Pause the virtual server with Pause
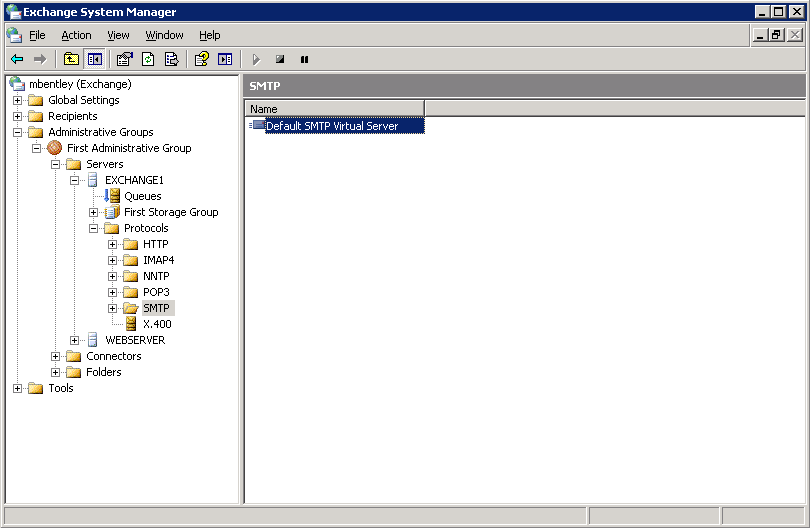This screenshot has width=810, height=528. [x=304, y=59]
